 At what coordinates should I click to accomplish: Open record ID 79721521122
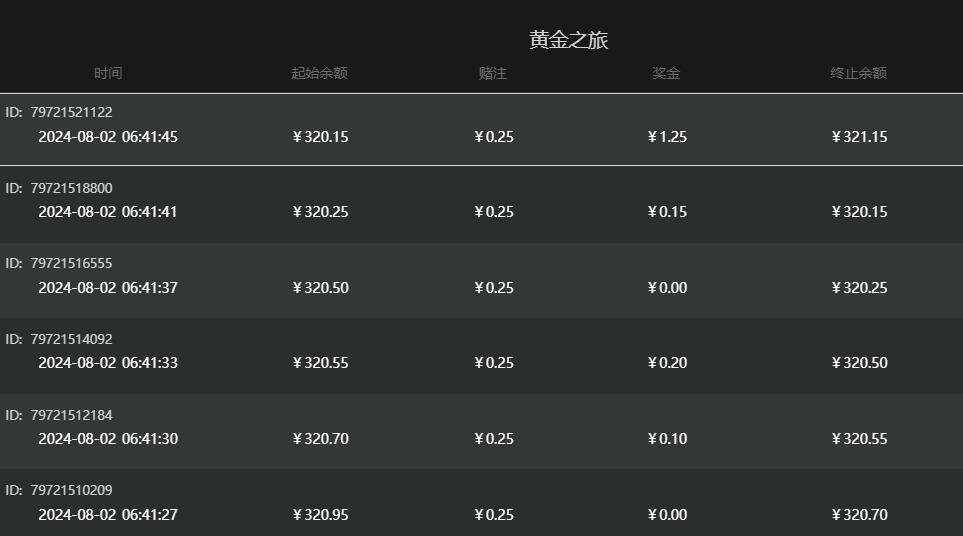(71, 112)
